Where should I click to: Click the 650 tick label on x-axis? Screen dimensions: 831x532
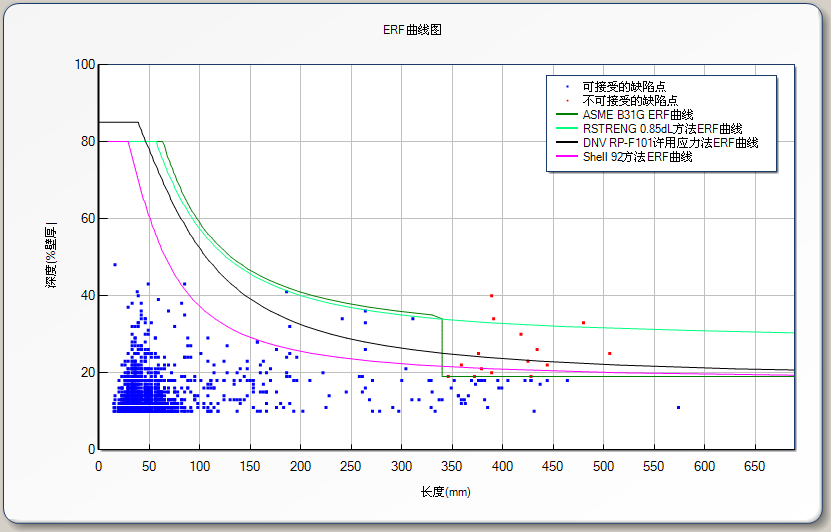[755, 466]
